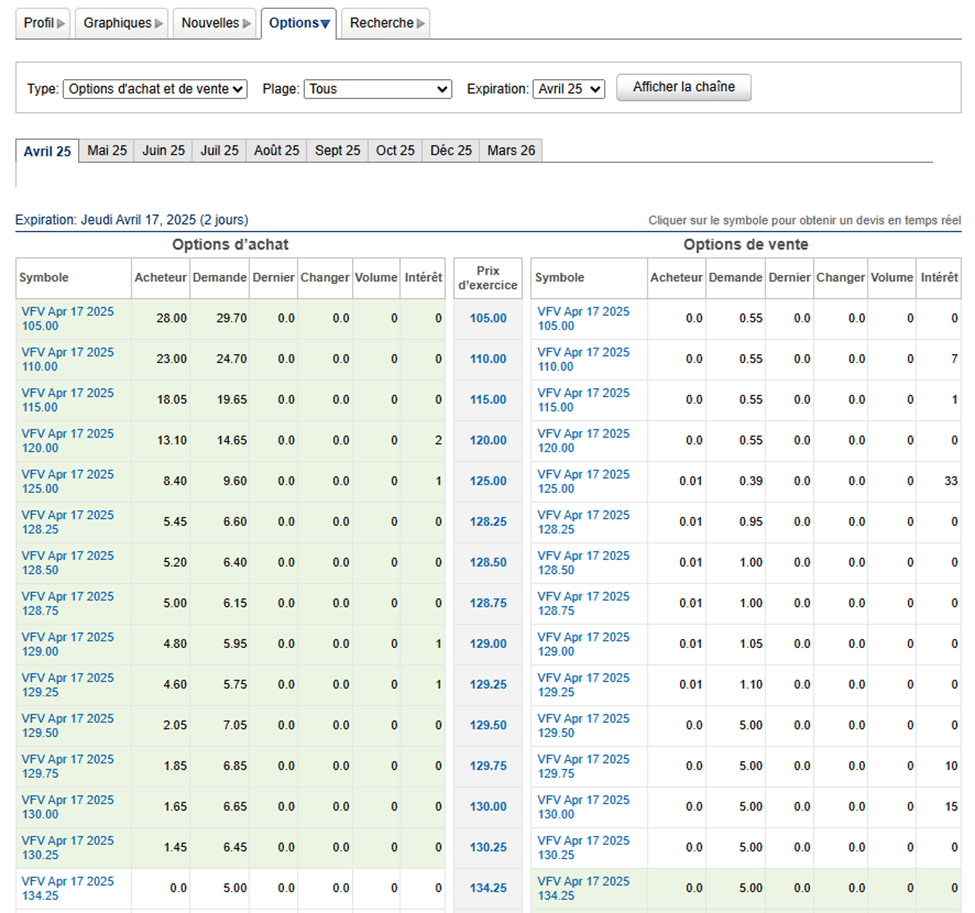
Task: Open put option VFV Apr 17 2025 110.00
Action: click(x=583, y=359)
